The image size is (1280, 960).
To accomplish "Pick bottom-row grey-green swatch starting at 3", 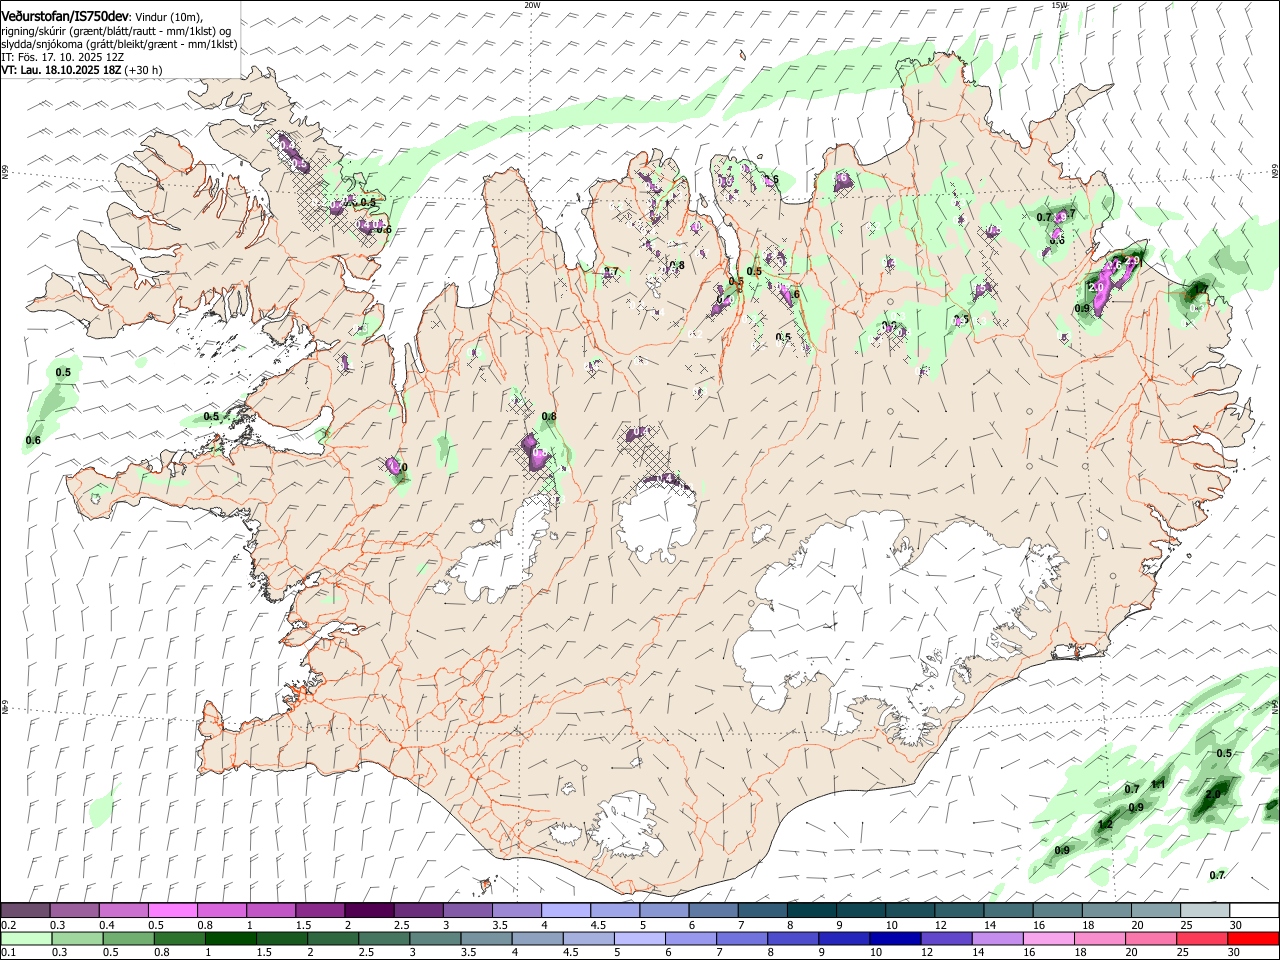I will [436, 938].
